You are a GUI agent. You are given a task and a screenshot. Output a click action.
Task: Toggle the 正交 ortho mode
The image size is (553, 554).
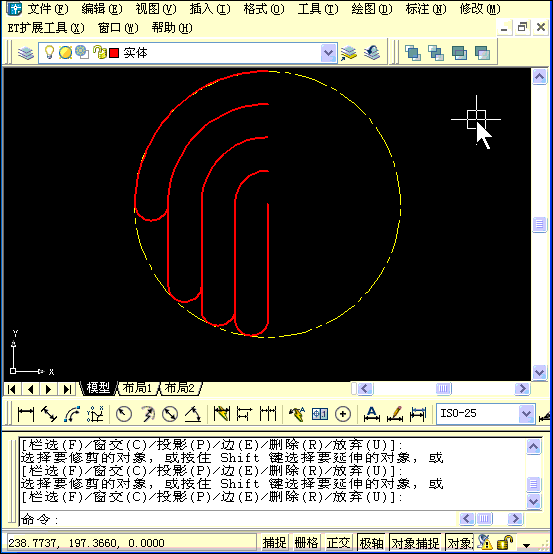coord(338,543)
